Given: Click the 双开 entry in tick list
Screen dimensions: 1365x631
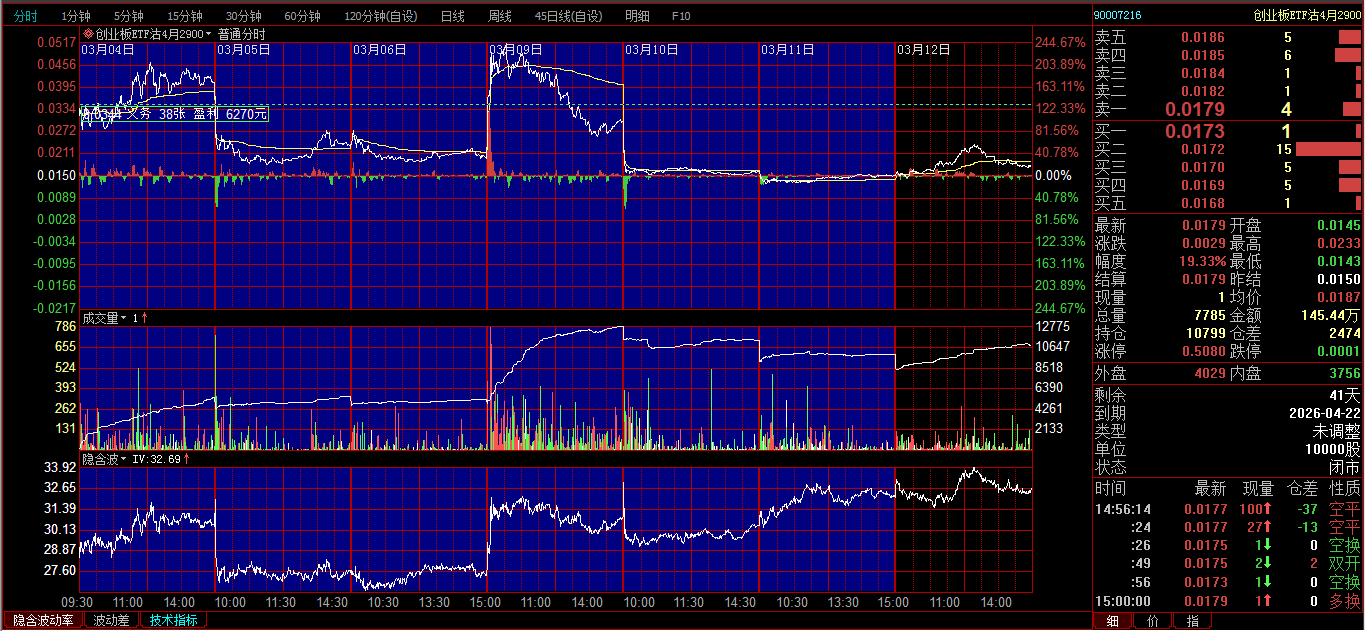Looking at the screenshot, I should [x=1345, y=564].
